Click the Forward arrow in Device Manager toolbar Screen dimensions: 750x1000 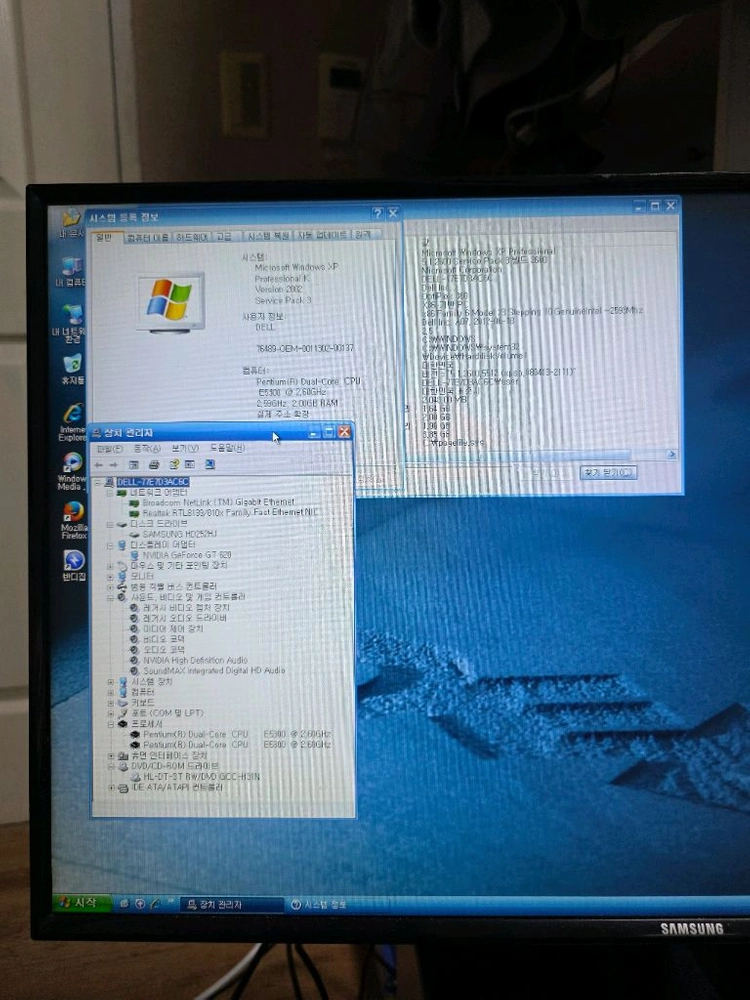coord(114,465)
